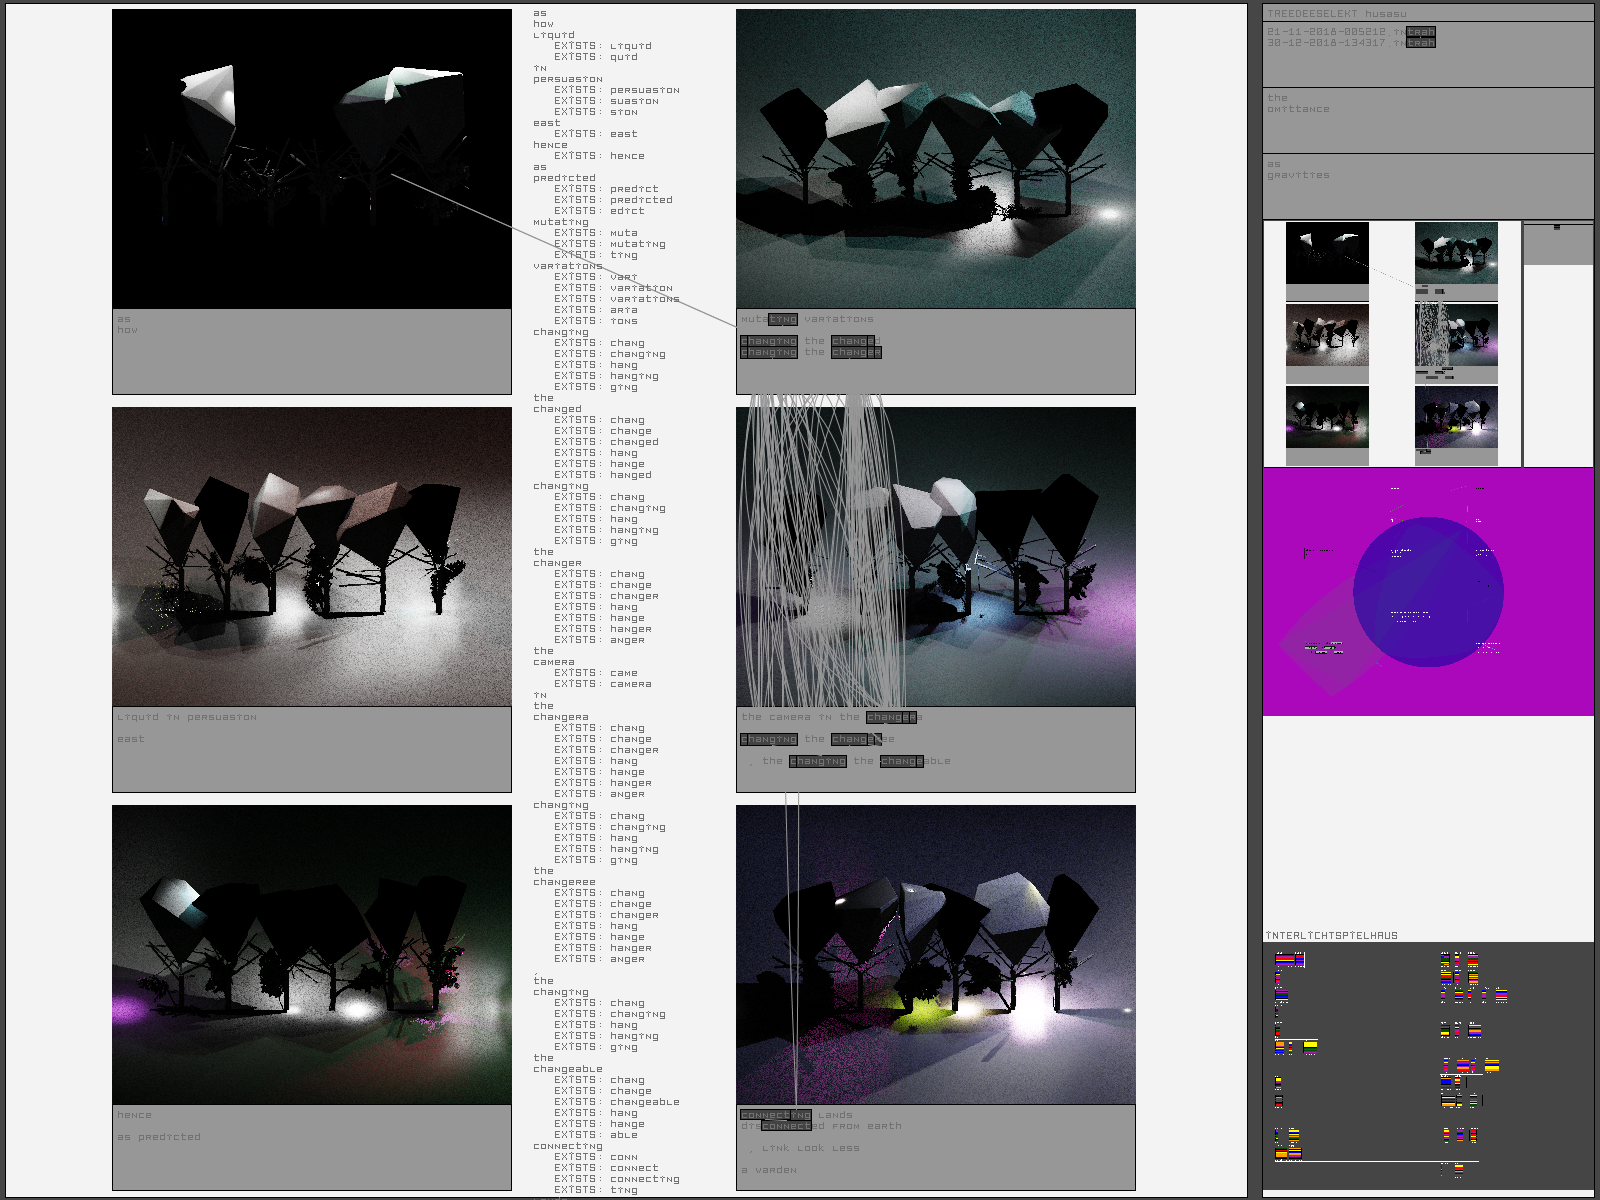Click highlighted 'trah' after the 21-11-2018 date

(1421, 32)
